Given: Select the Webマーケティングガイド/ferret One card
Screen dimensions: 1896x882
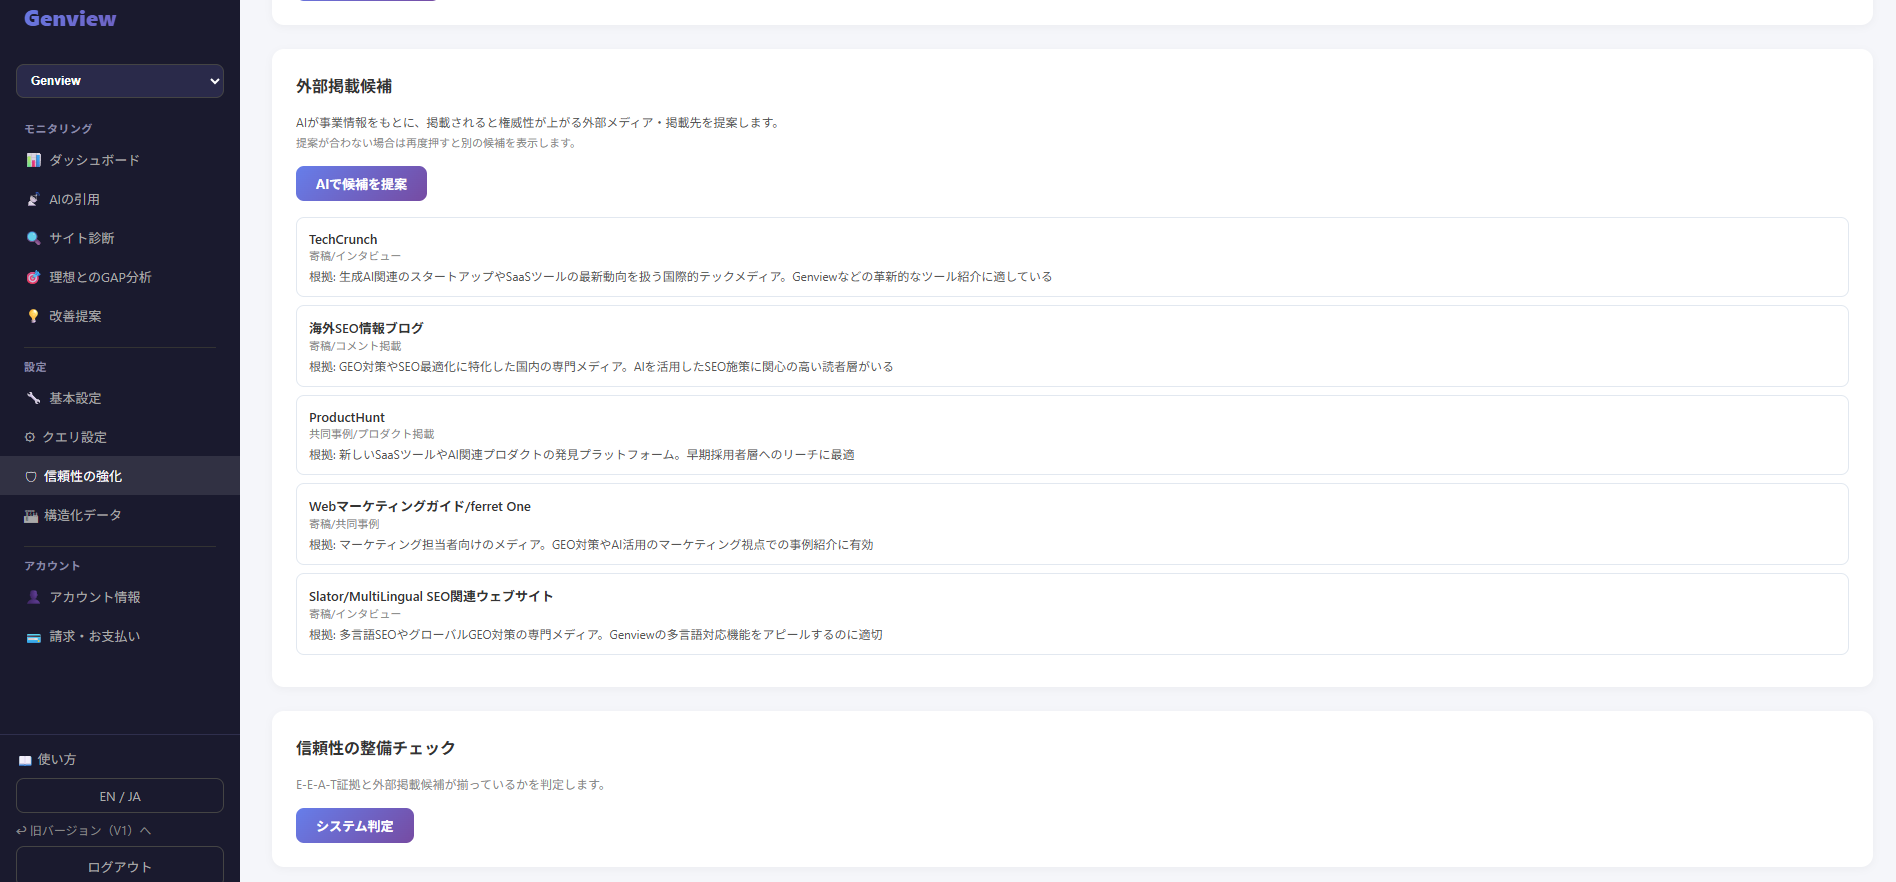Looking at the screenshot, I should (x=1072, y=524).
